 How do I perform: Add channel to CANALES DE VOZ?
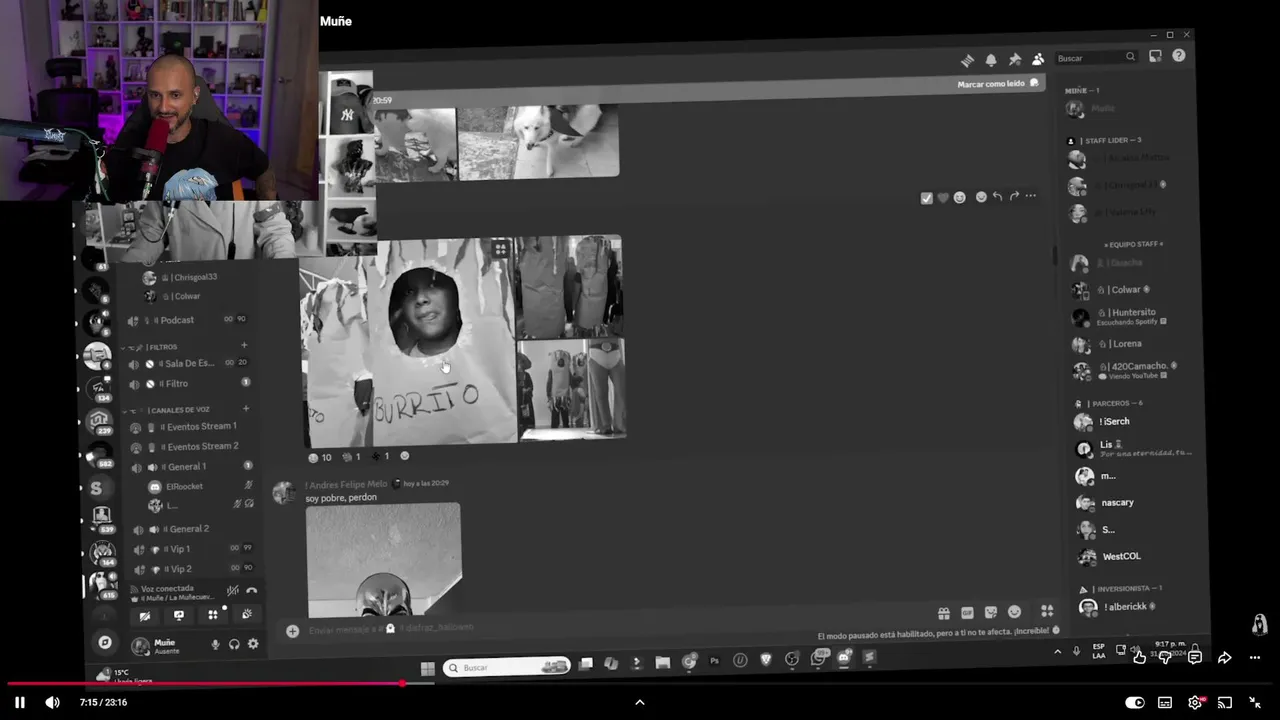click(246, 409)
